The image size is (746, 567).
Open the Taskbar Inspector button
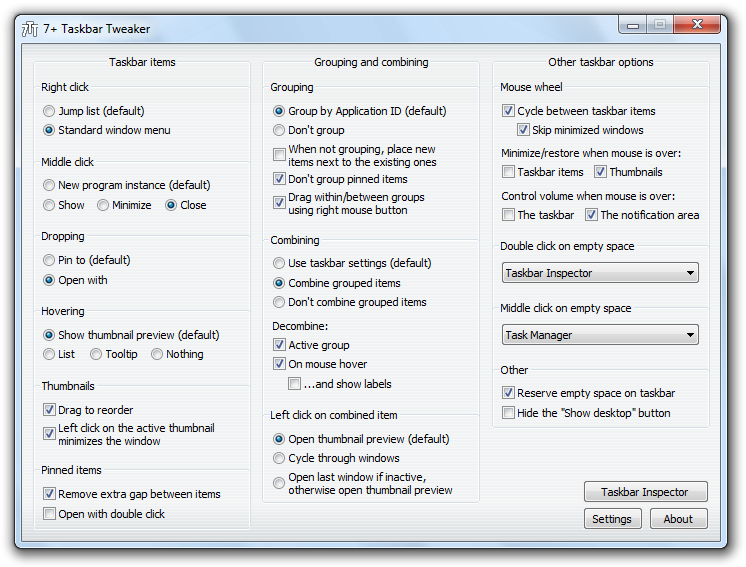646,492
